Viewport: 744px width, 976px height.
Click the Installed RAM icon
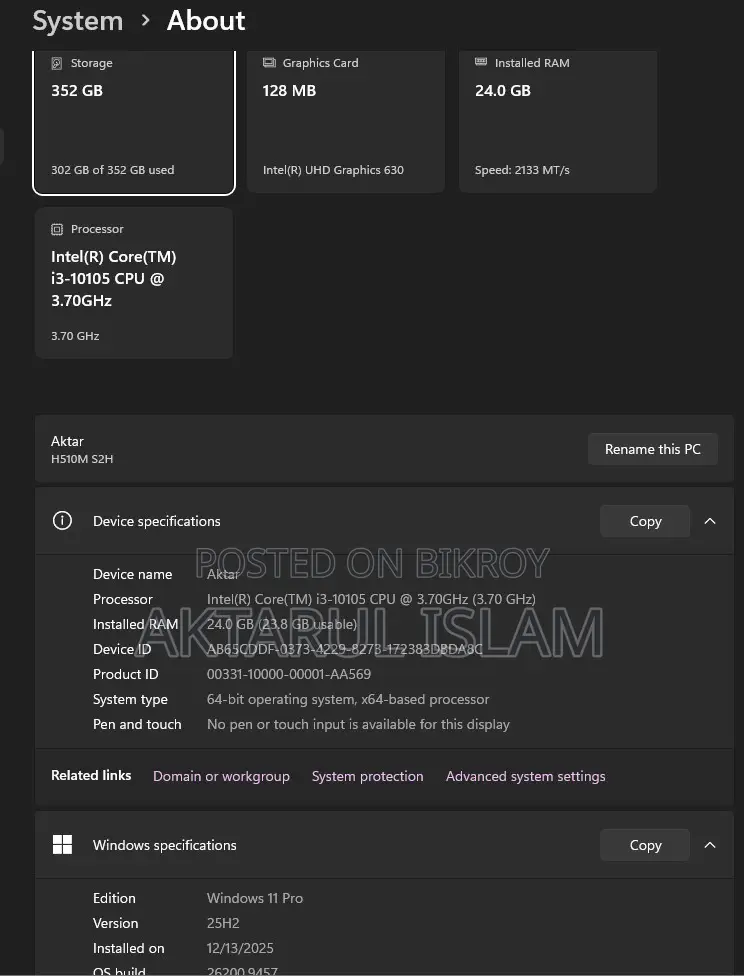coord(481,62)
